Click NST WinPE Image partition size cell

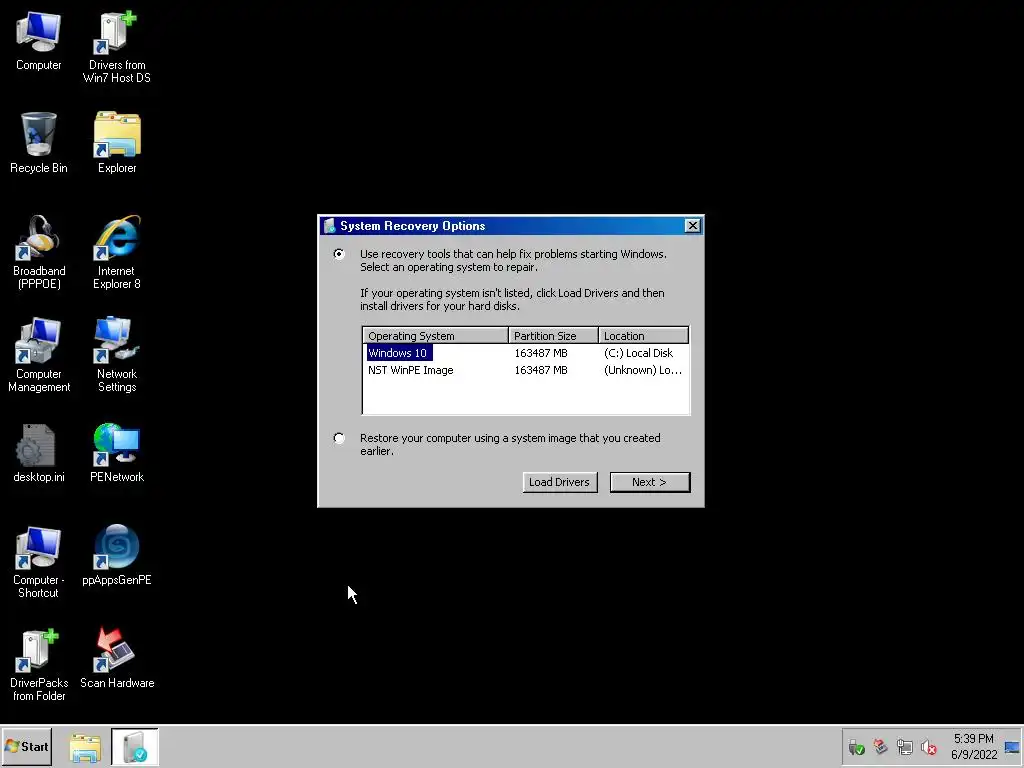[541, 370]
